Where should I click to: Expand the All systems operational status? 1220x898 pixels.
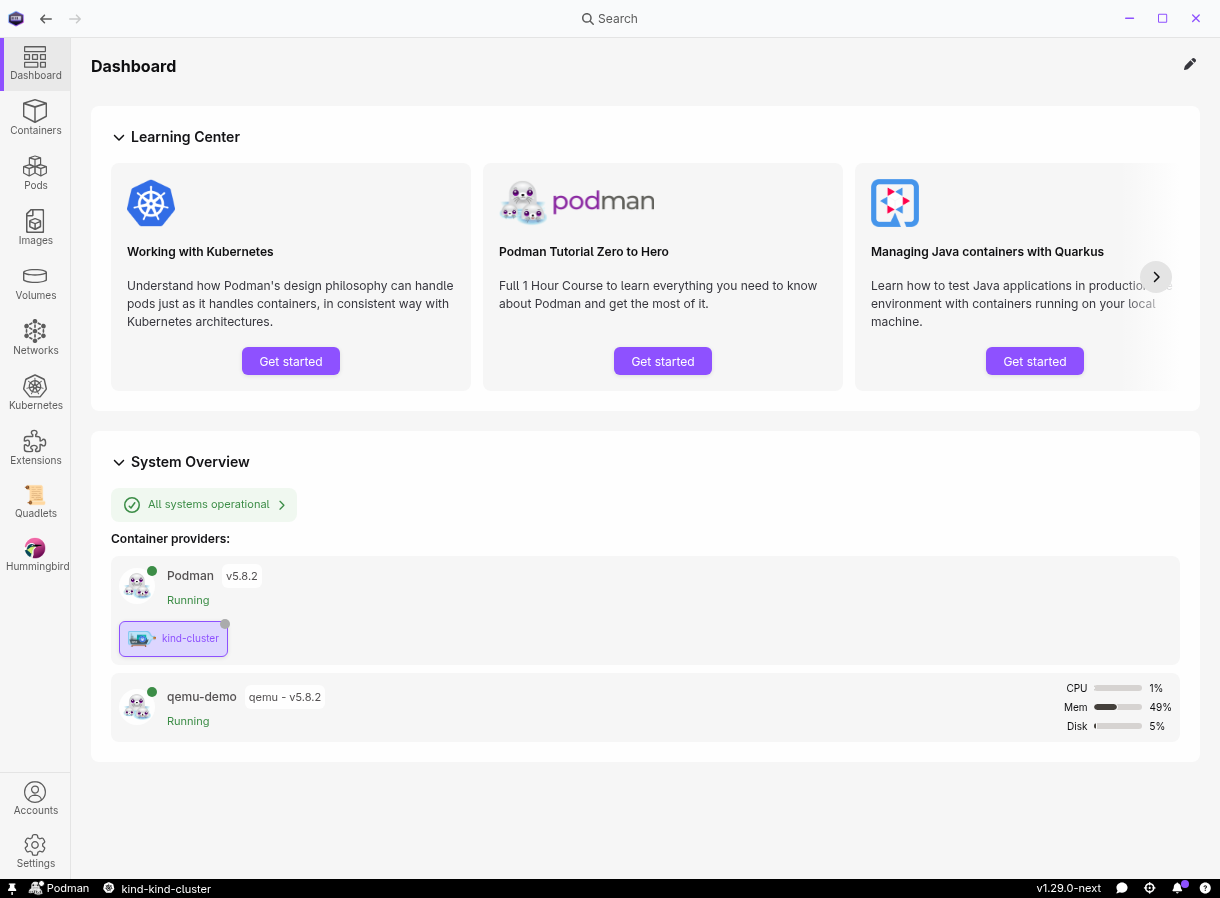(204, 505)
